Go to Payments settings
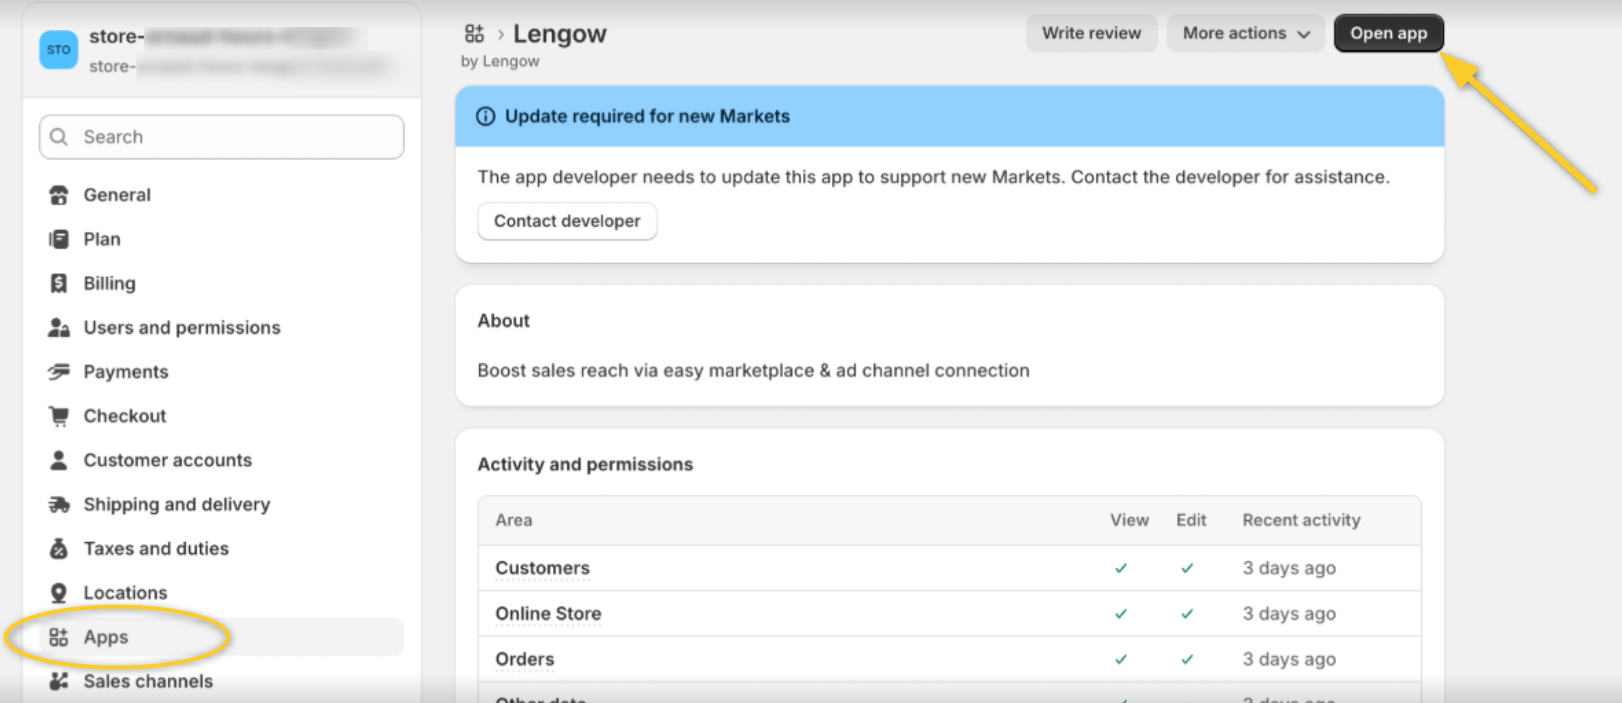The height and width of the screenshot is (703, 1622). point(126,372)
